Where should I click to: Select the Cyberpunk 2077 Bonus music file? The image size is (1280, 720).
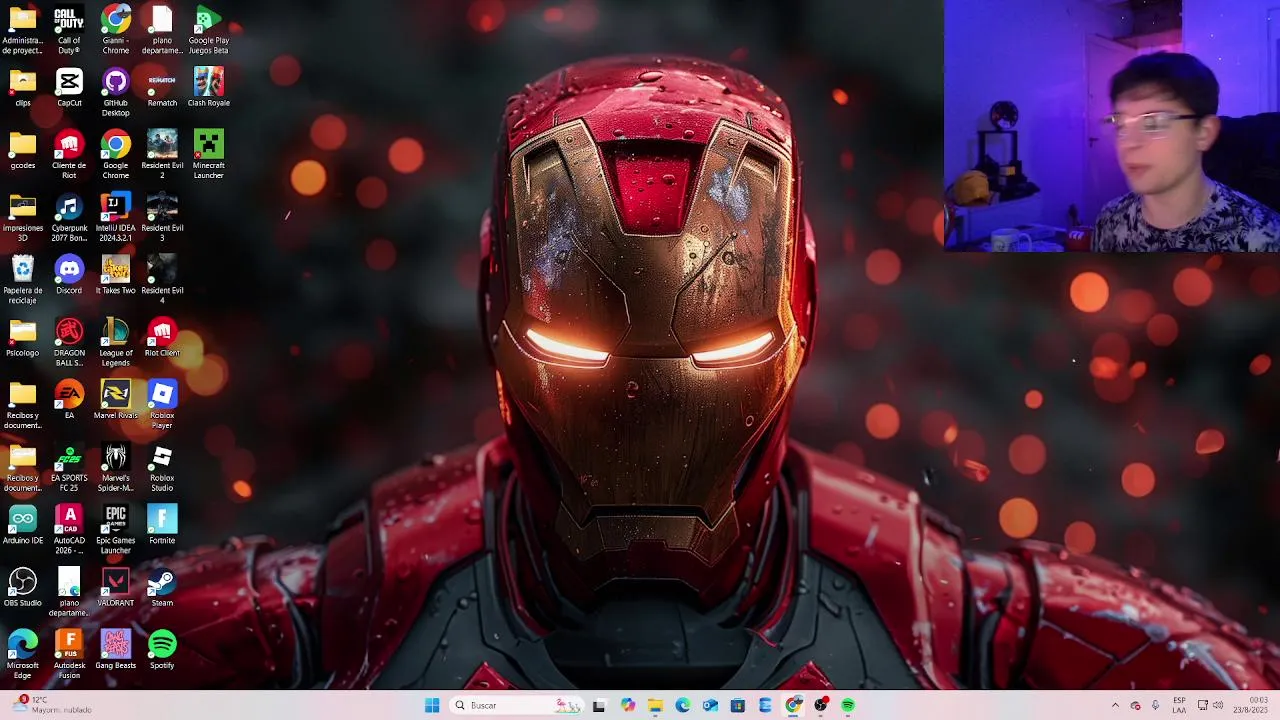[x=69, y=218]
